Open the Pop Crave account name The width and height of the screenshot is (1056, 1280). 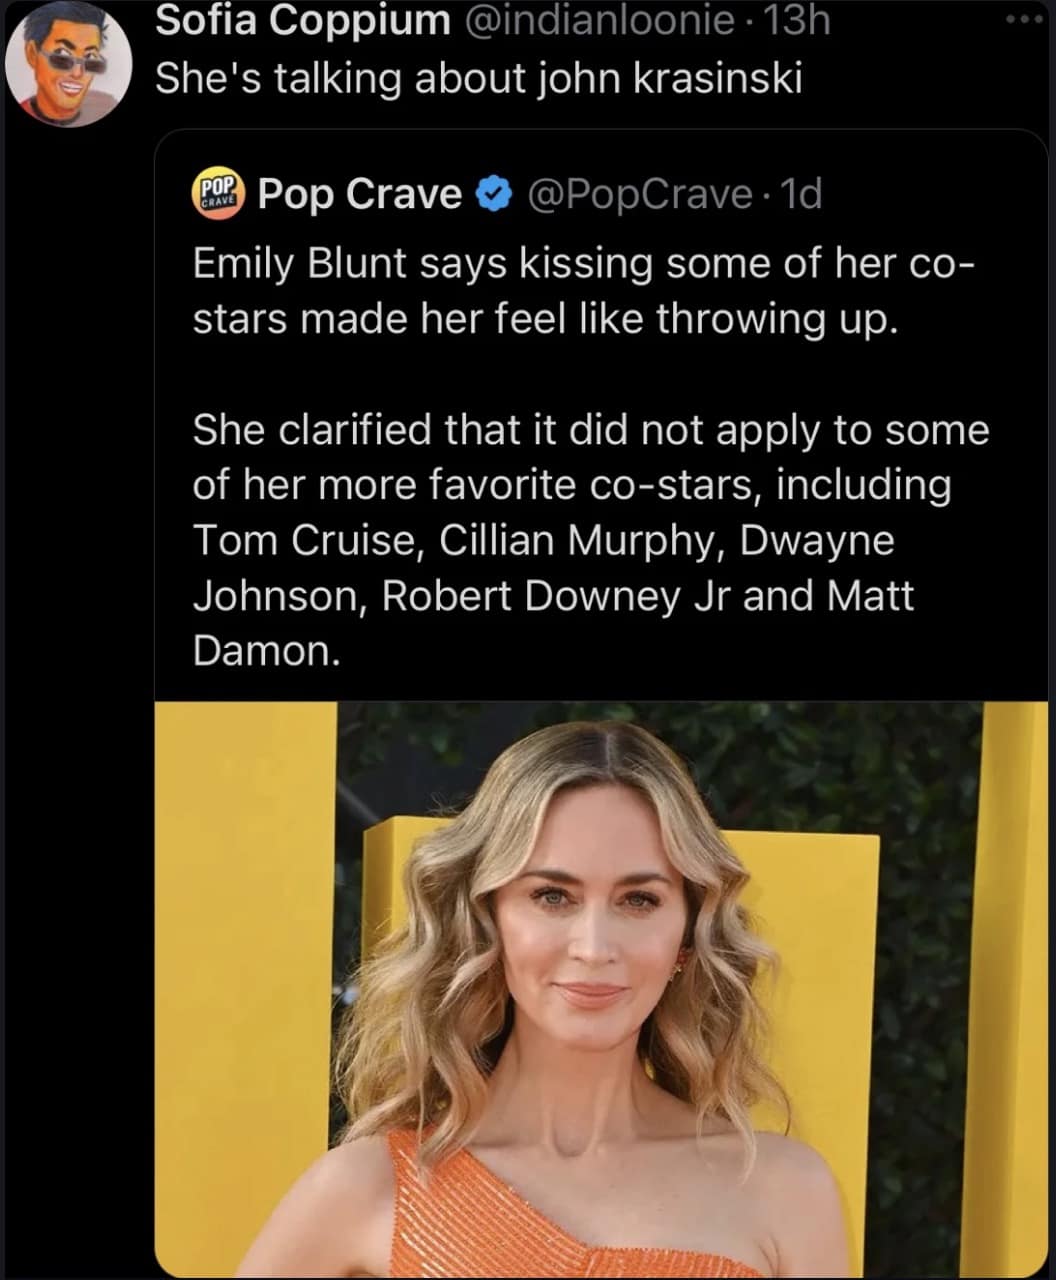(360, 194)
